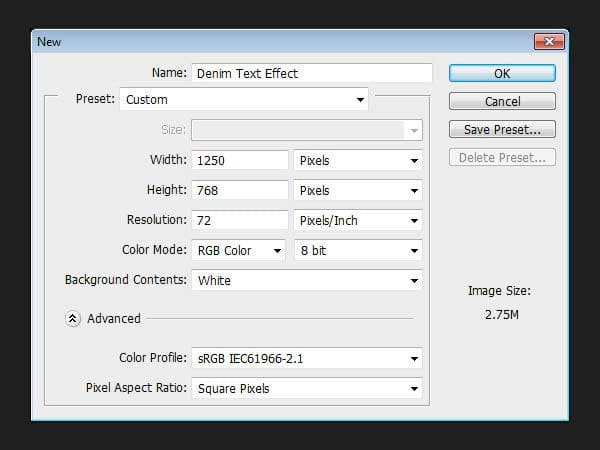Click the disabled Size dropdown arrow

pyautogui.click(x=414, y=130)
